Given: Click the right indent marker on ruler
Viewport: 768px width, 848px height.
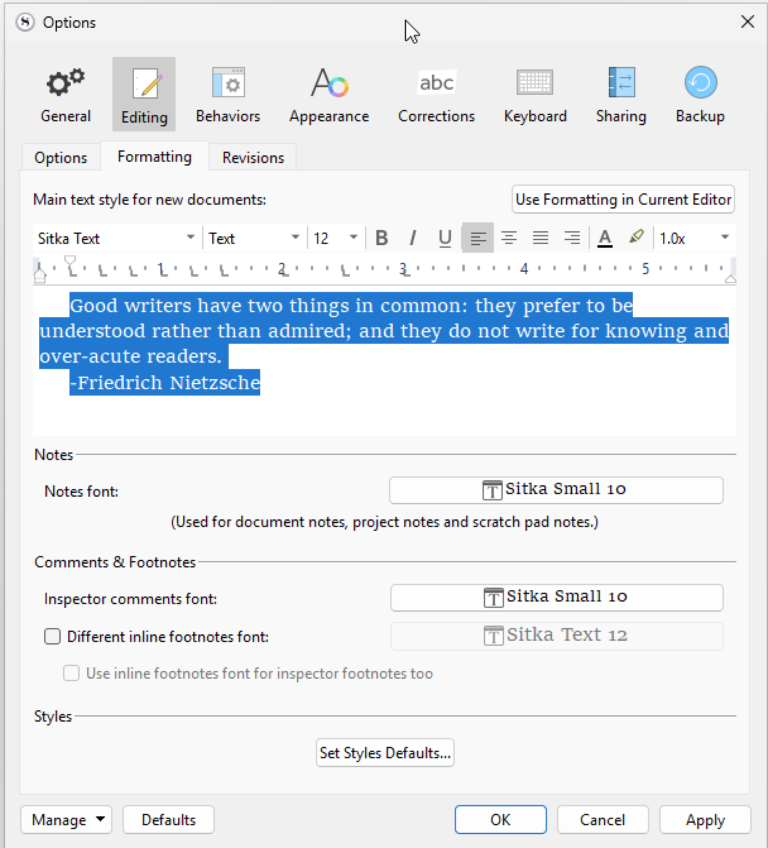Looking at the screenshot, I should (730, 279).
